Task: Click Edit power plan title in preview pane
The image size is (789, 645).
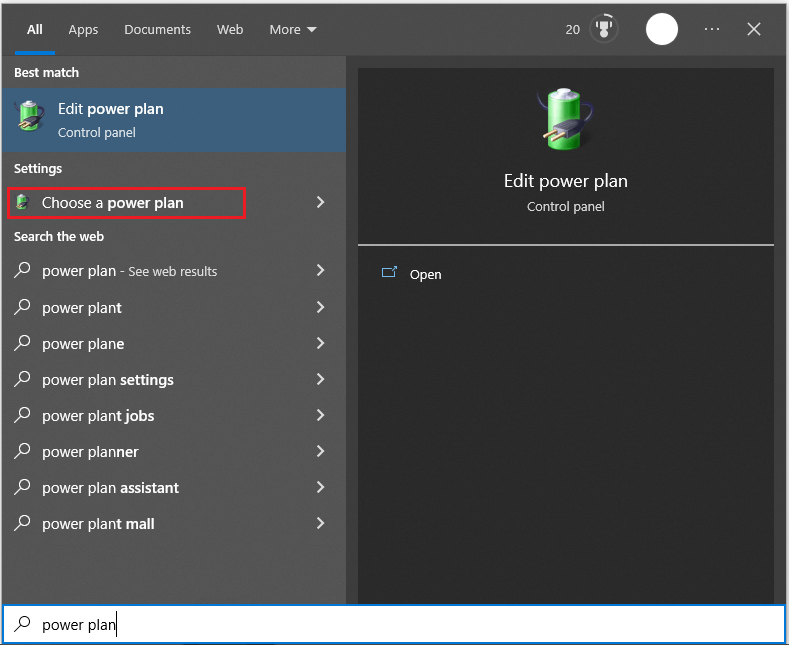Action: pyautogui.click(x=566, y=181)
